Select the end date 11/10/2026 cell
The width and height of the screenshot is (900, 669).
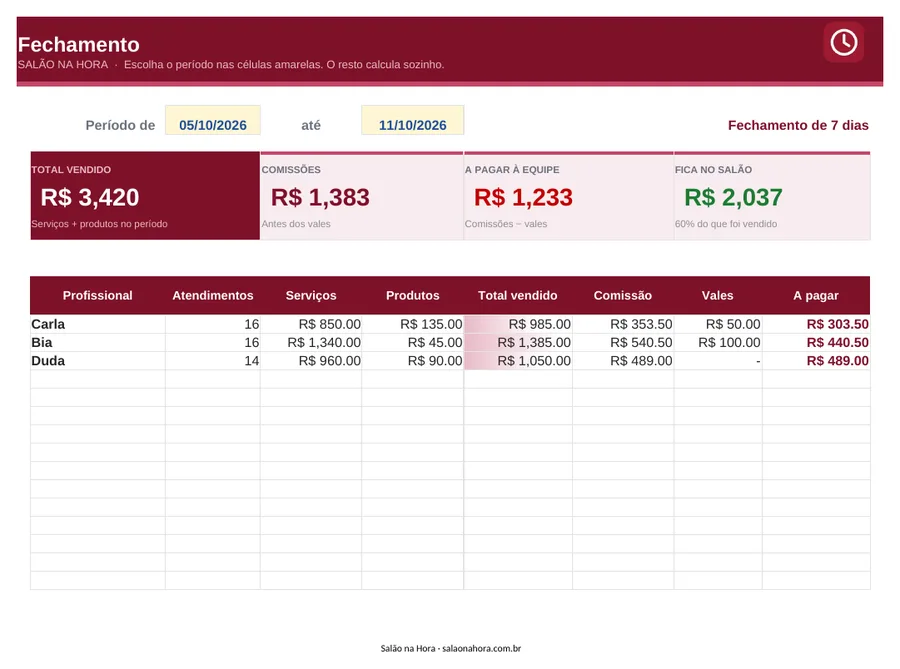[412, 120]
